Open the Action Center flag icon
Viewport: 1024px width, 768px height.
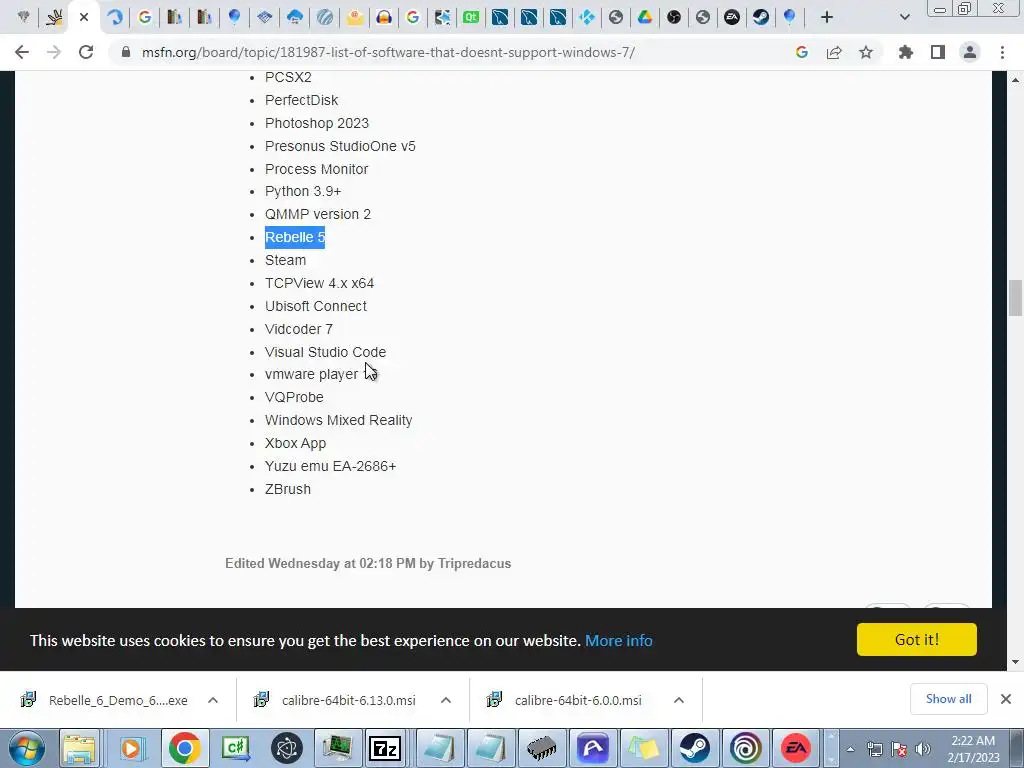[899, 749]
